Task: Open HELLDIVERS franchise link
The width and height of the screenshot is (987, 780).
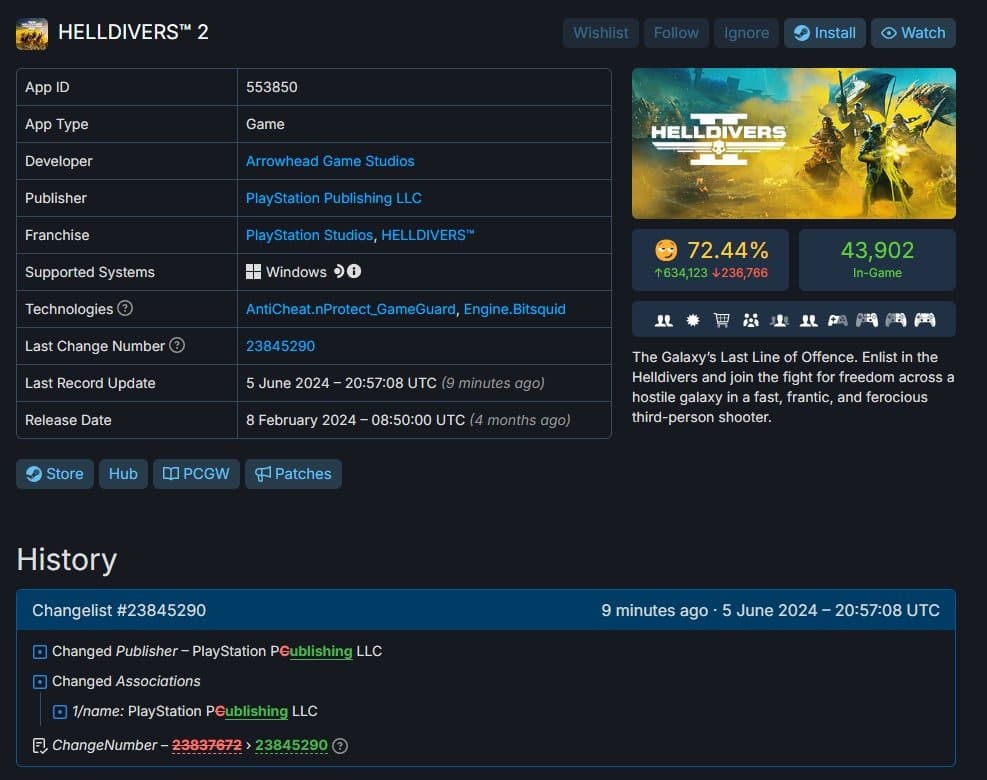Action: (427, 235)
